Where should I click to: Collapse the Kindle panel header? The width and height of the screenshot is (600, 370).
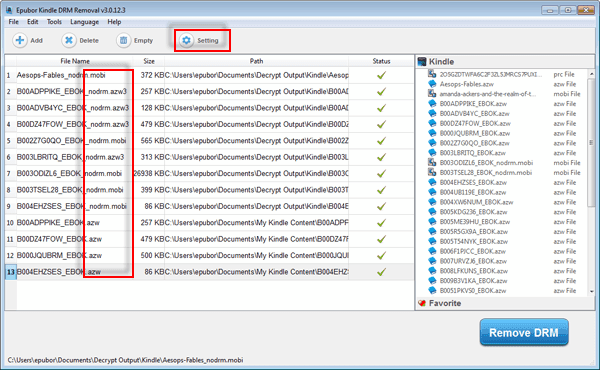505,62
